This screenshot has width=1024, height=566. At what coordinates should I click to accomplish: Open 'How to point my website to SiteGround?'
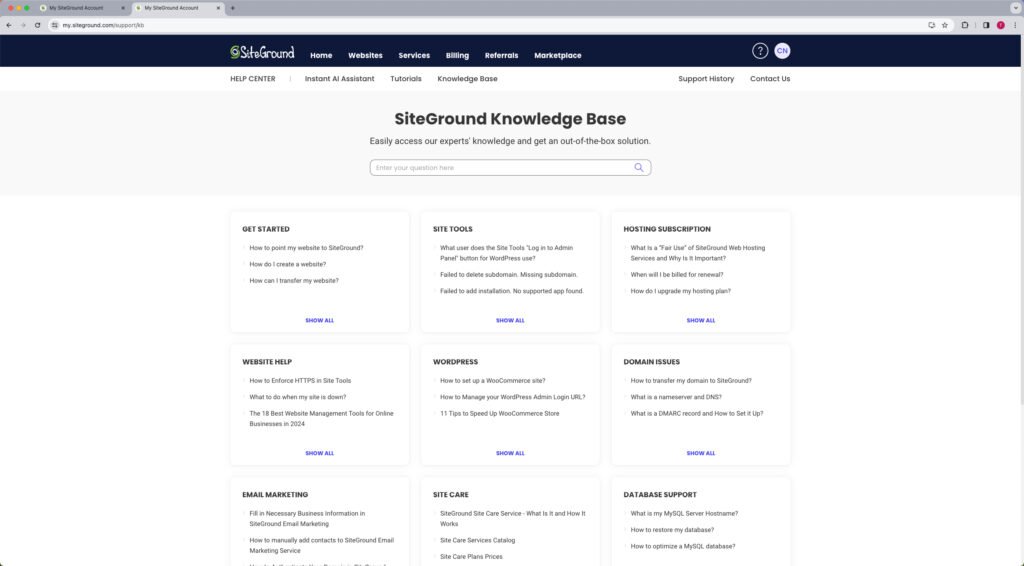[306, 248]
